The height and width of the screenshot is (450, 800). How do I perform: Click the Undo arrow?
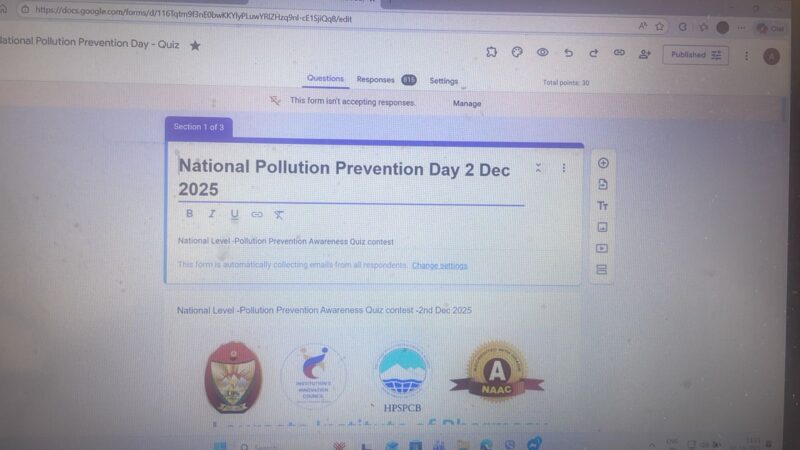568,53
